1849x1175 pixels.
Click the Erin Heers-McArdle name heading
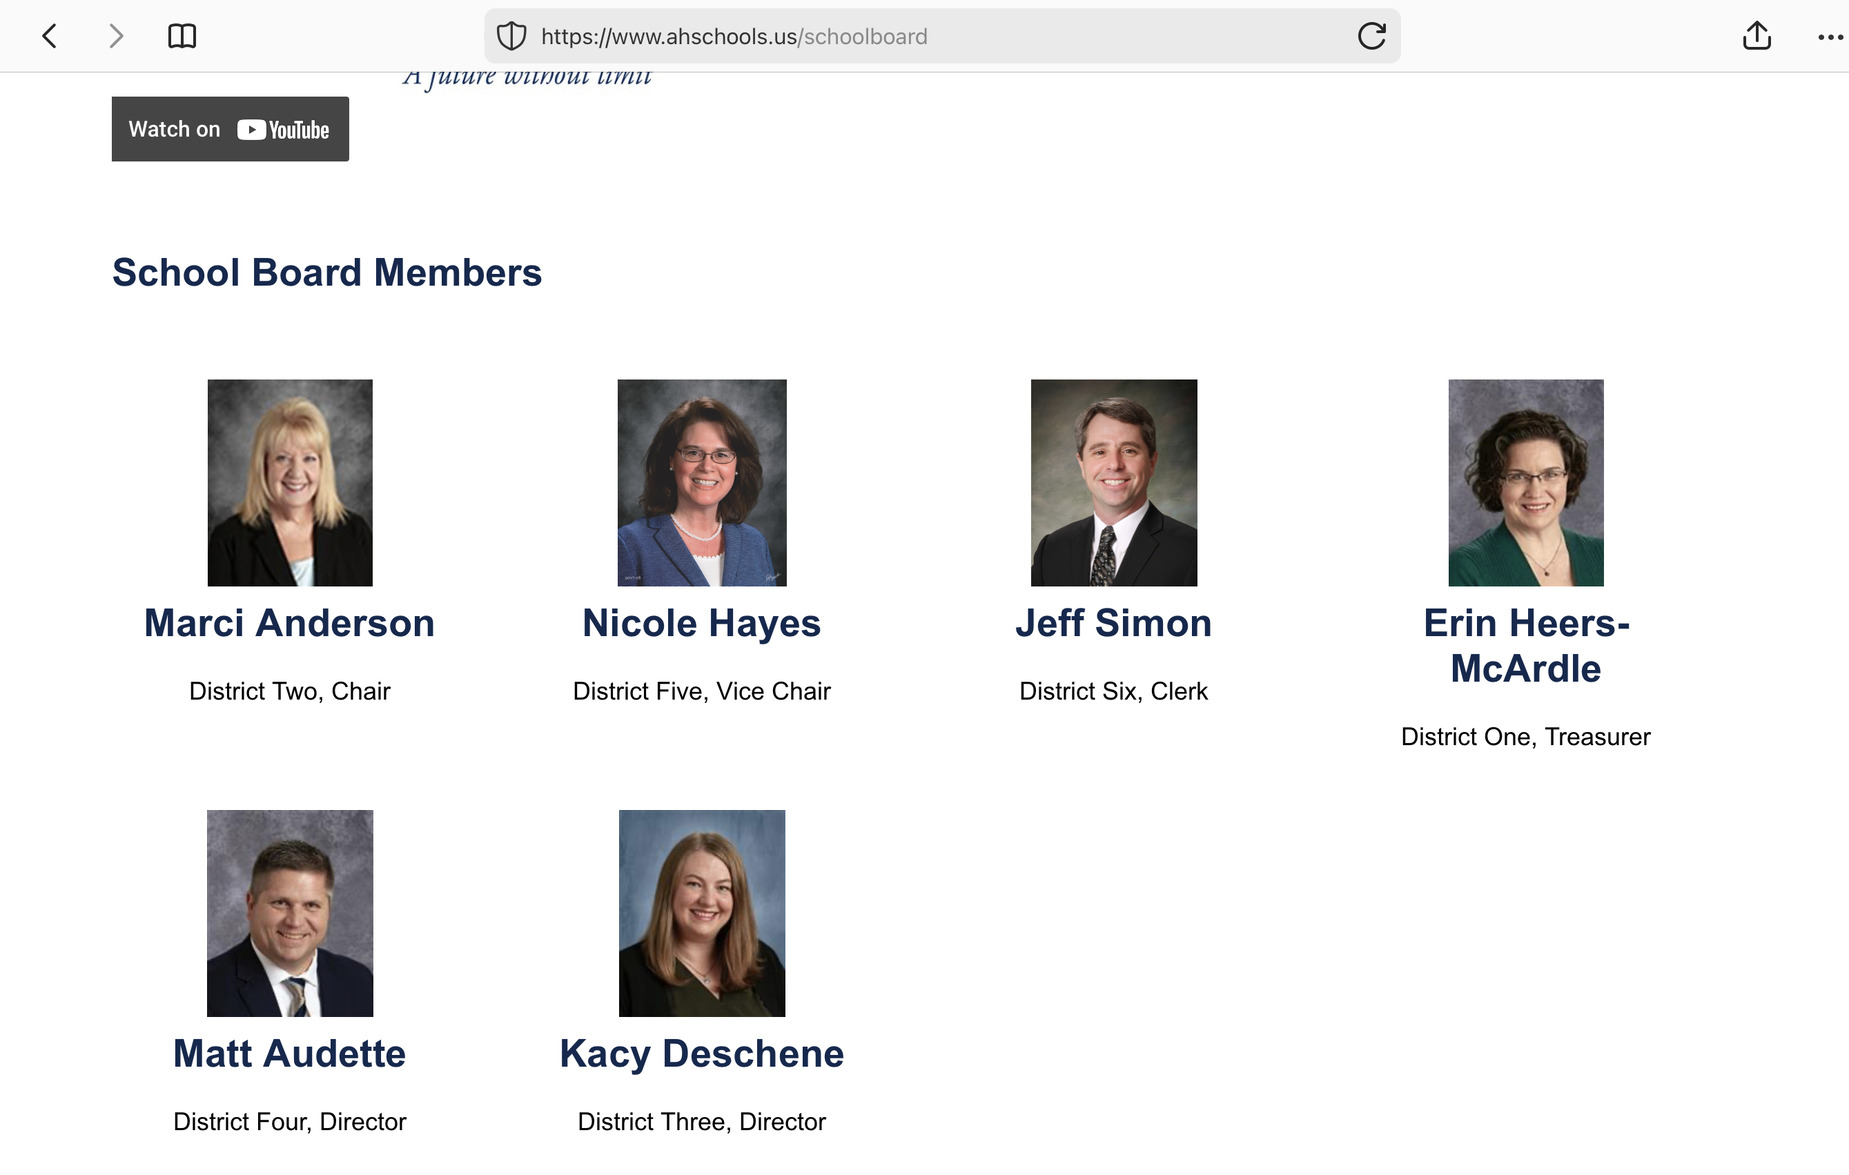1525,646
